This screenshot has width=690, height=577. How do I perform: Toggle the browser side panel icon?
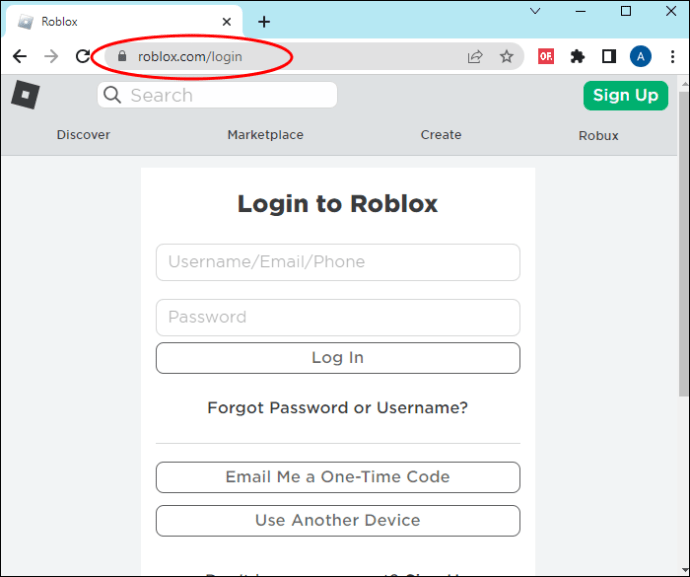point(609,56)
